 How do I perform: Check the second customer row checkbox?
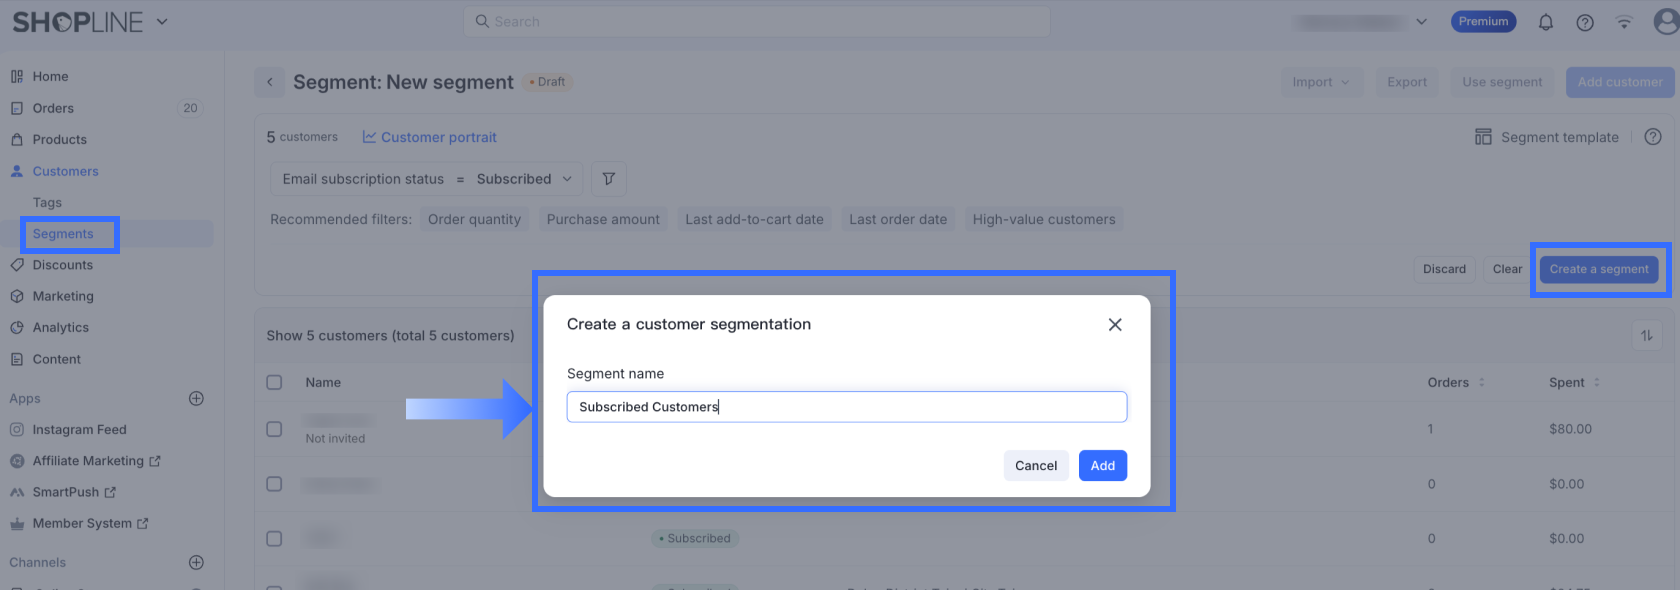[274, 484]
